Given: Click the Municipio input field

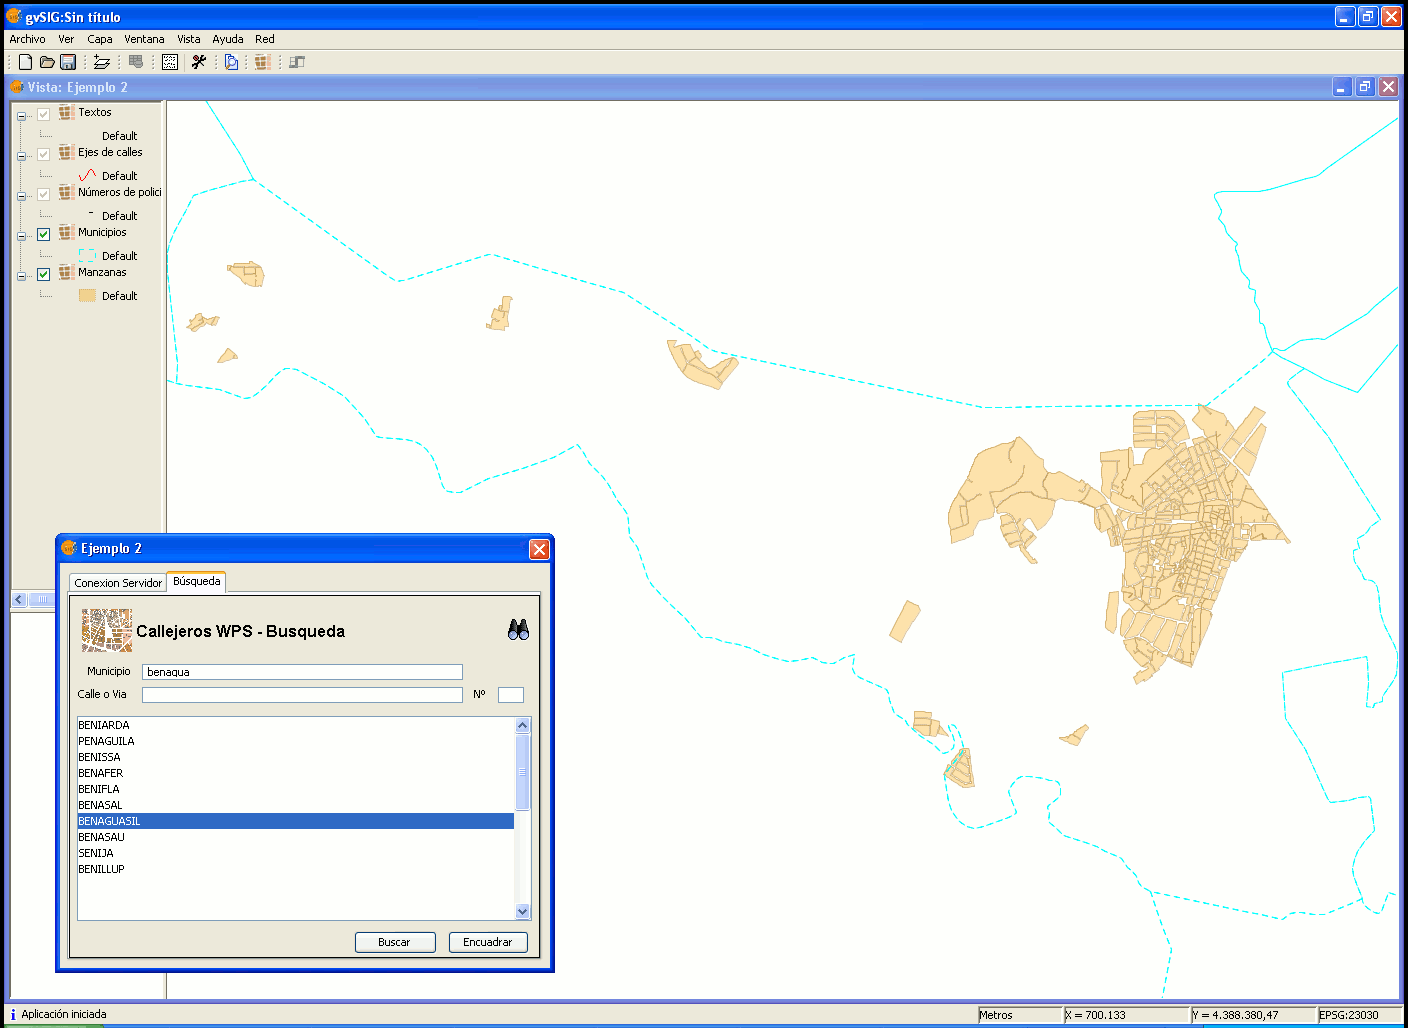Looking at the screenshot, I should (302, 672).
